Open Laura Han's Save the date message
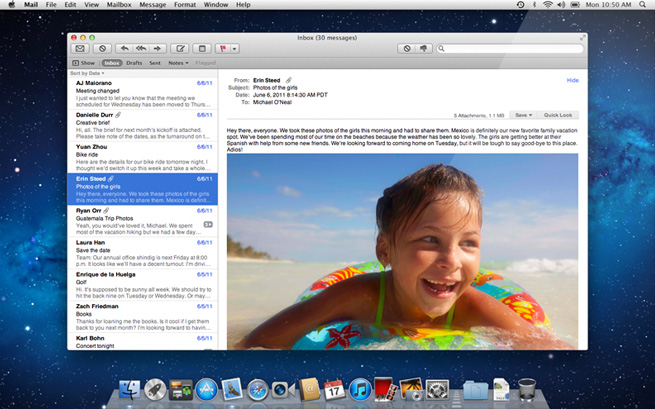This screenshot has height=409, width=655. pos(142,253)
